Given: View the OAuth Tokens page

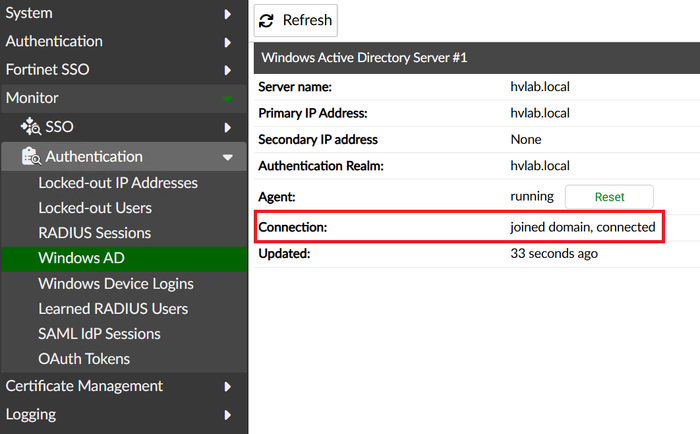Looking at the screenshot, I should (x=84, y=359).
